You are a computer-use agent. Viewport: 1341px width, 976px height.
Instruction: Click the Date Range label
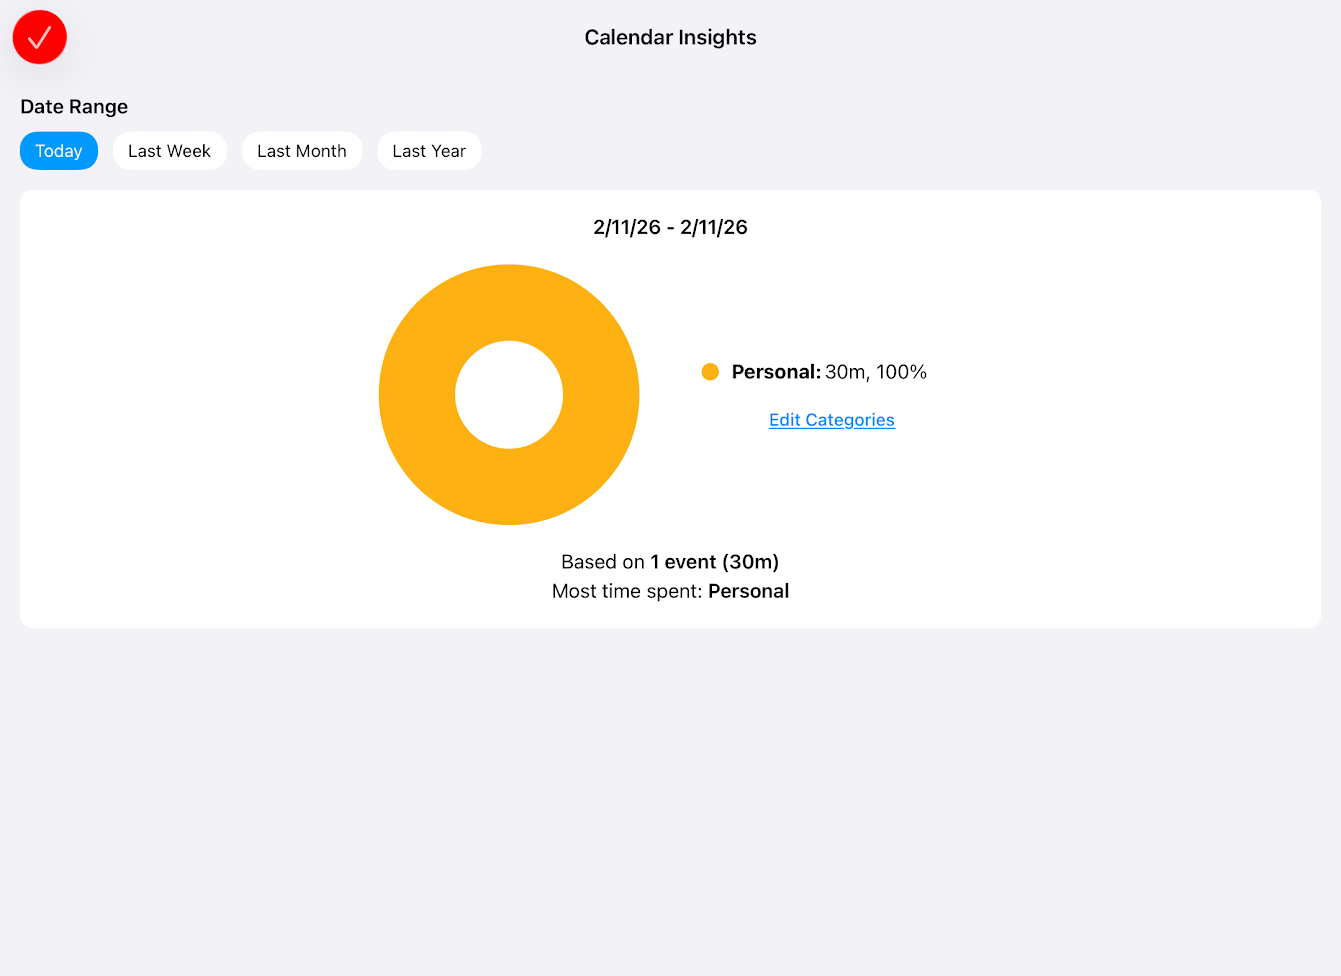74,107
